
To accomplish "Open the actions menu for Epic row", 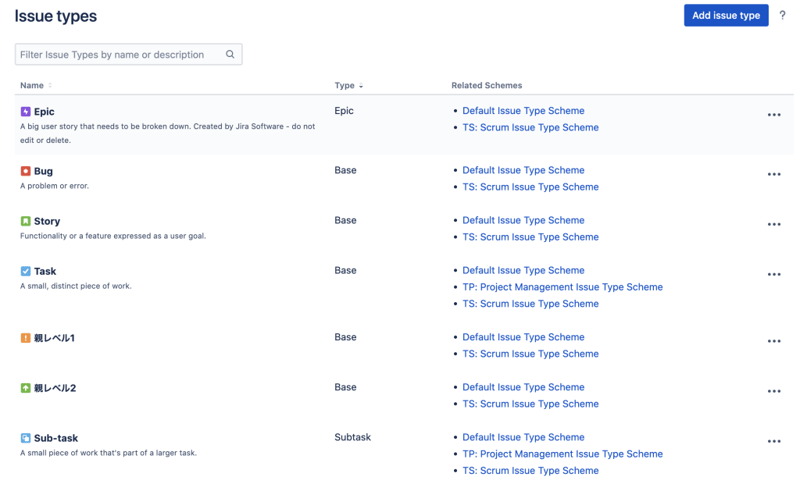I will (773, 115).
